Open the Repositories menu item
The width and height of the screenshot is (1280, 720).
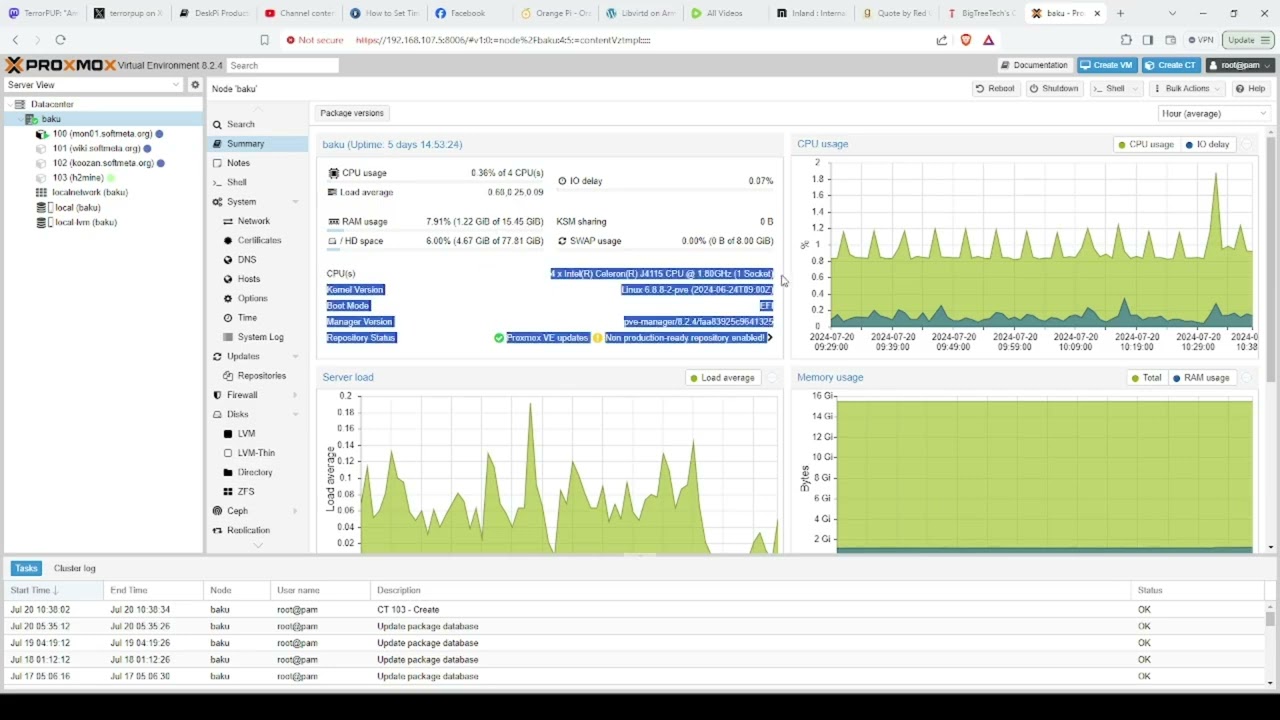(258, 375)
